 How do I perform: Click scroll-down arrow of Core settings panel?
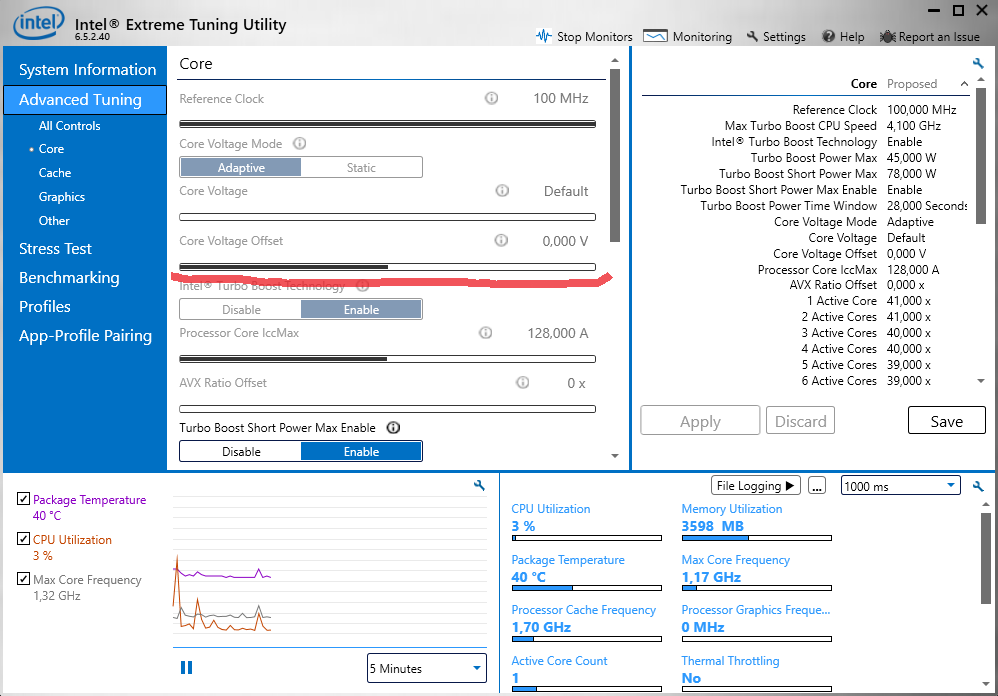[x=615, y=456]
